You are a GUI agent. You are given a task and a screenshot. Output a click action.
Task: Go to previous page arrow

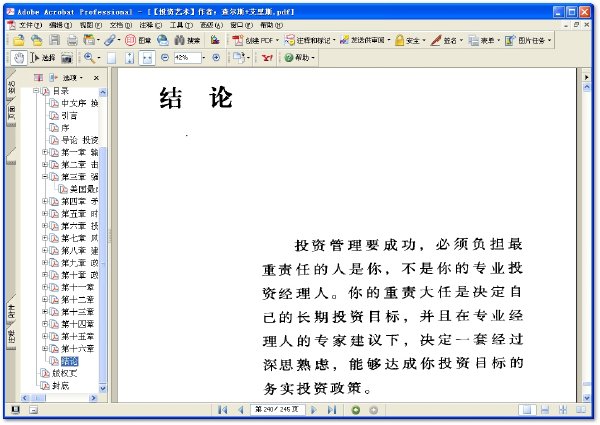241,410
